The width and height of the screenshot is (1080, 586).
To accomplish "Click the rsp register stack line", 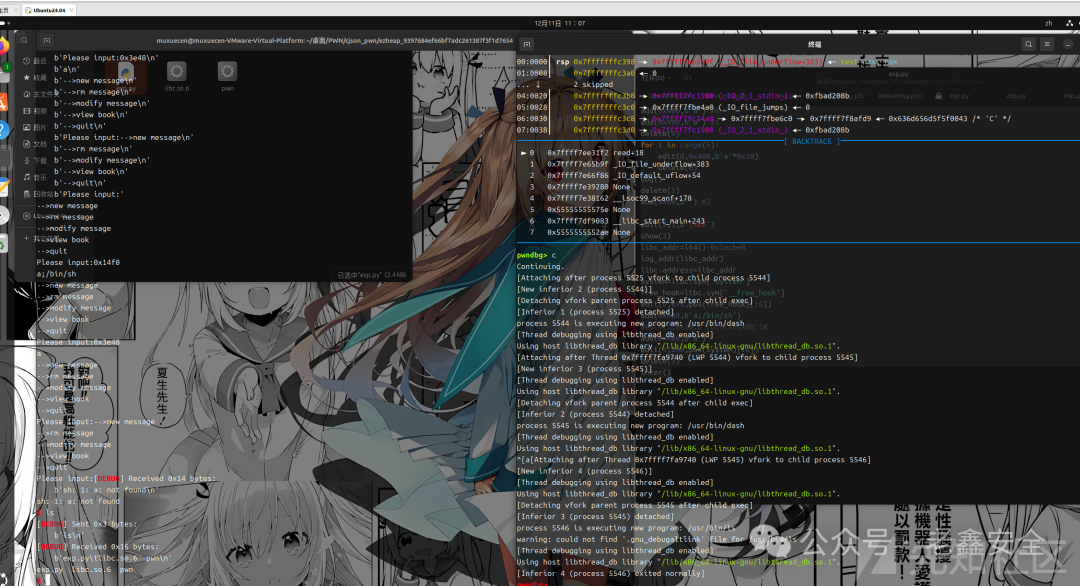I will [x=708, y=62].
